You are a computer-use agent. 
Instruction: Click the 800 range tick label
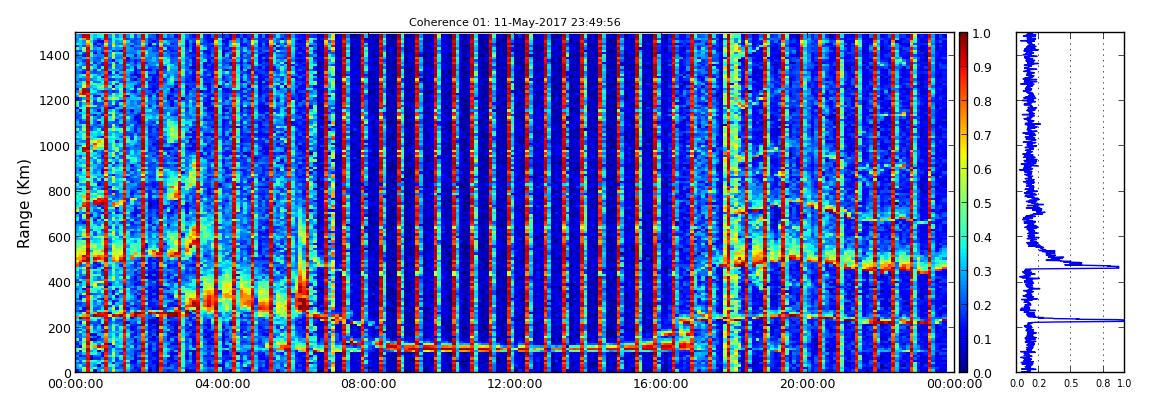pos(59,191)
